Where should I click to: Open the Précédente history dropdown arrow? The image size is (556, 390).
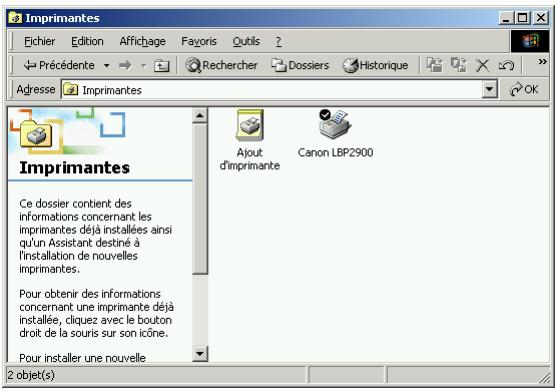click(106, 66)
